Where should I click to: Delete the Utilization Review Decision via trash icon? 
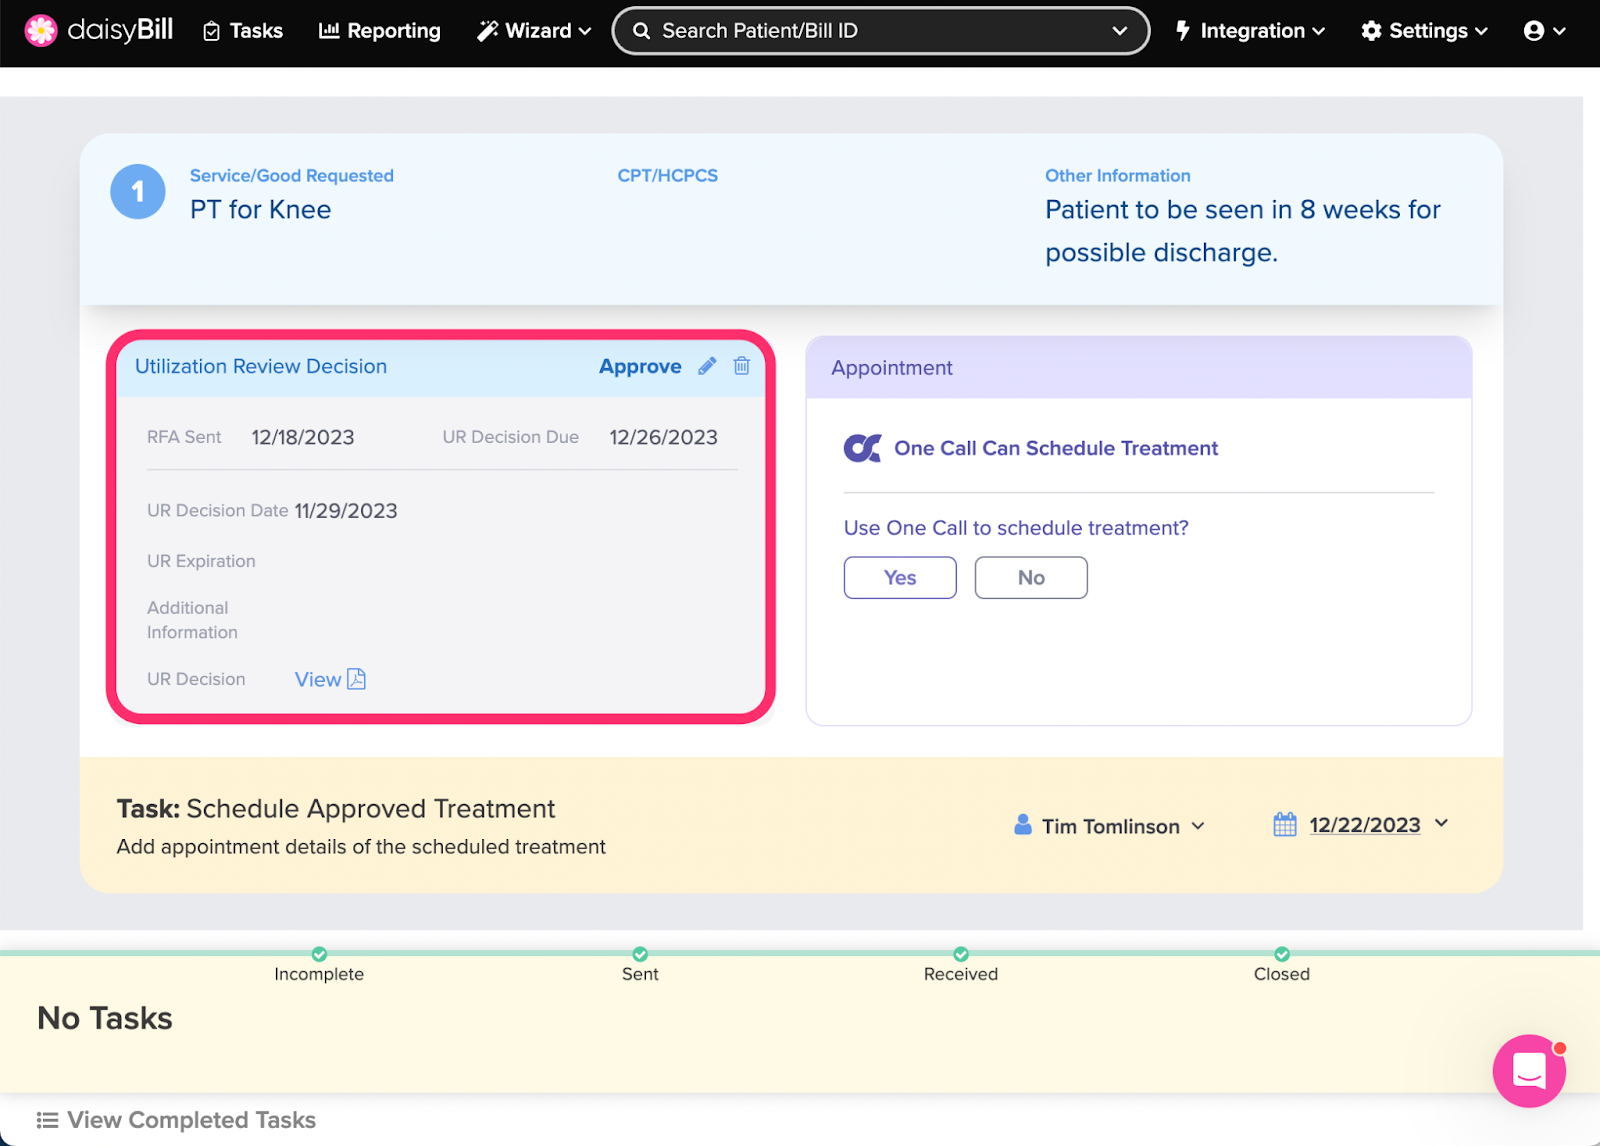point(741,366)
